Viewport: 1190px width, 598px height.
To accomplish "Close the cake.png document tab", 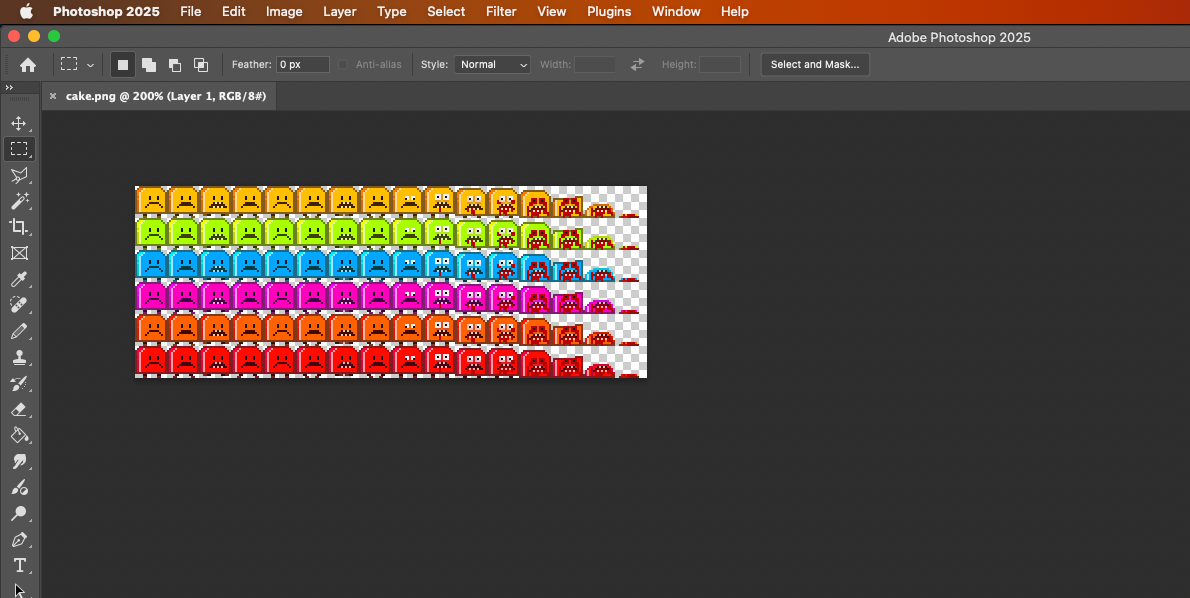I will point(52,96).
